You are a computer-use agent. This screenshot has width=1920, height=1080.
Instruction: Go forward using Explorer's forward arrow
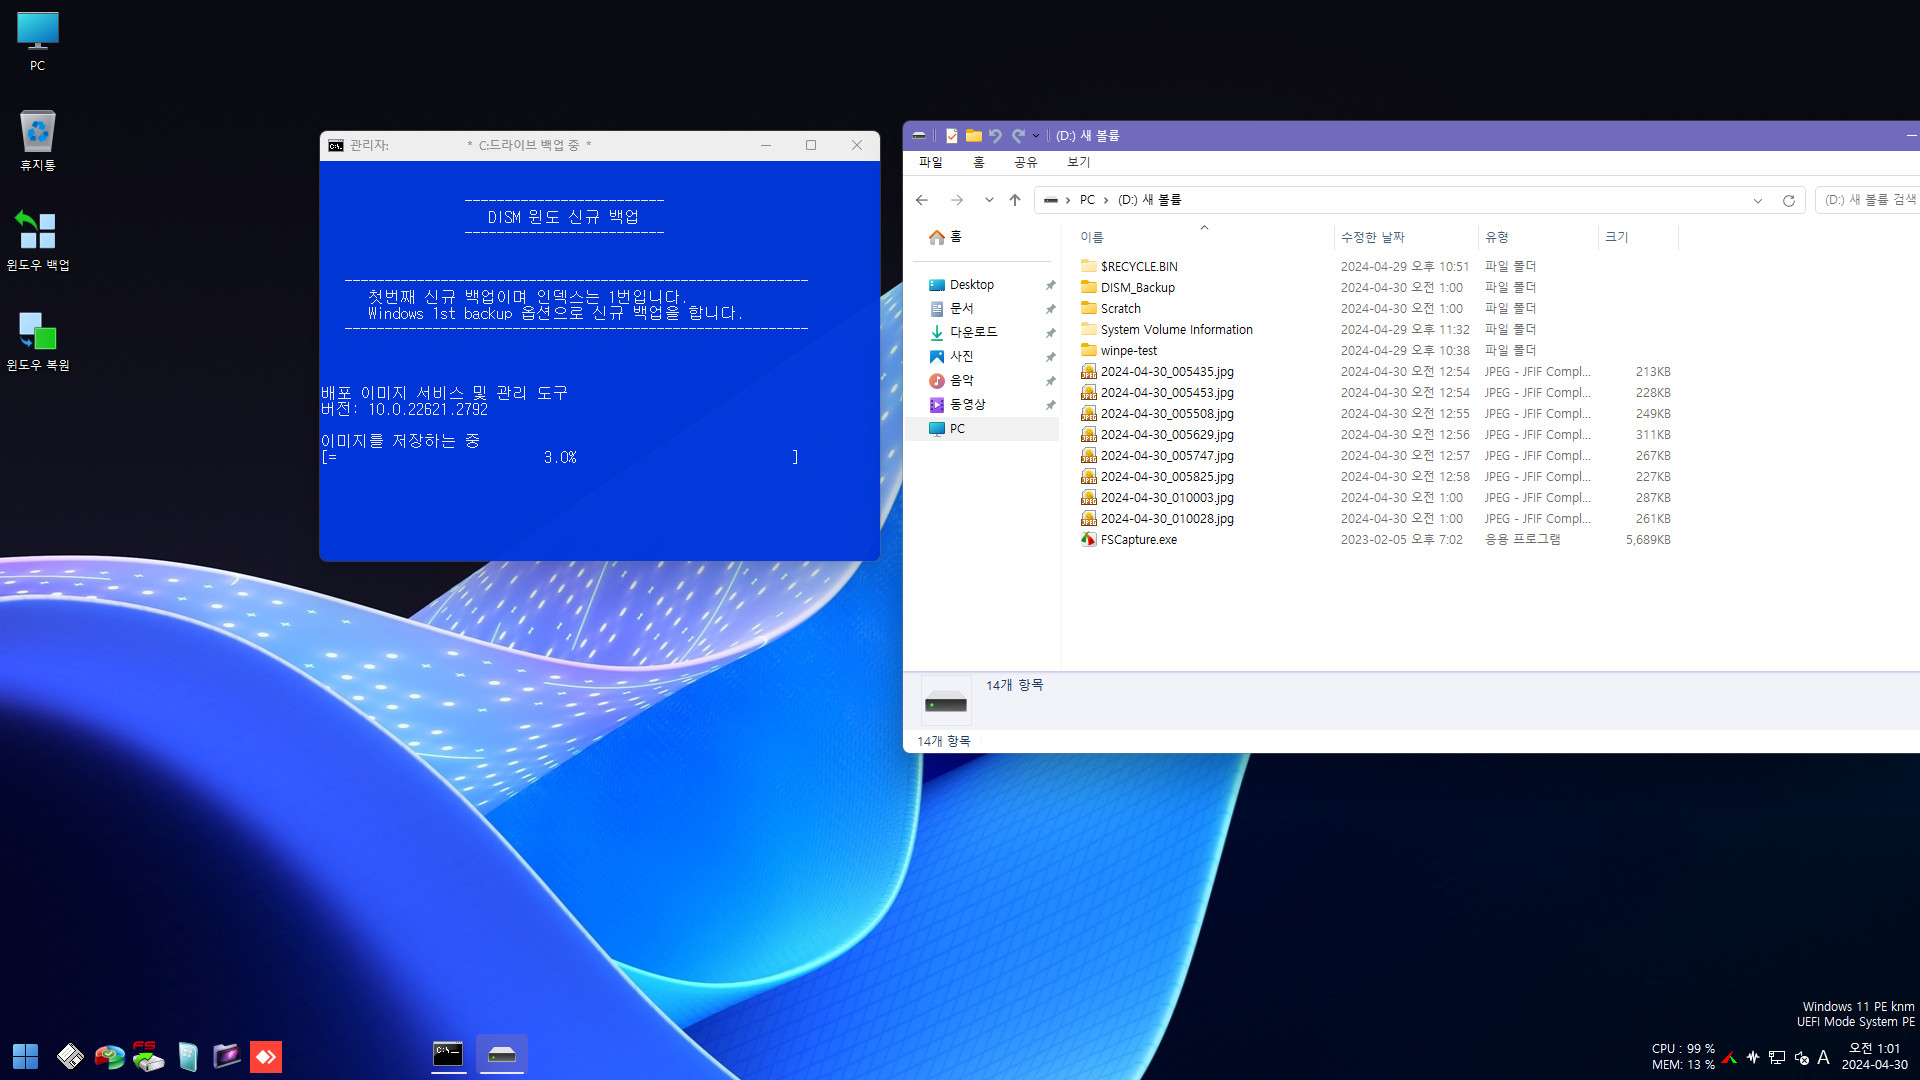click(957, 200)
